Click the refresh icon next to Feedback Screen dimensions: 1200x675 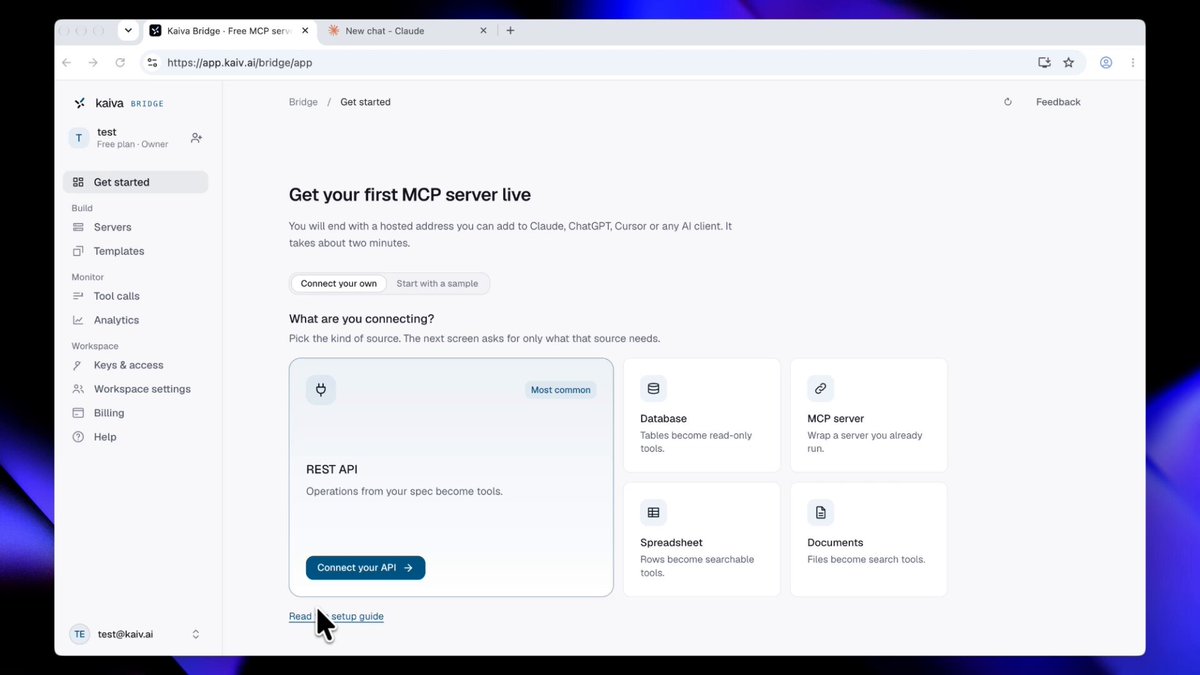pyautogui.click(x=1008, y=102)
